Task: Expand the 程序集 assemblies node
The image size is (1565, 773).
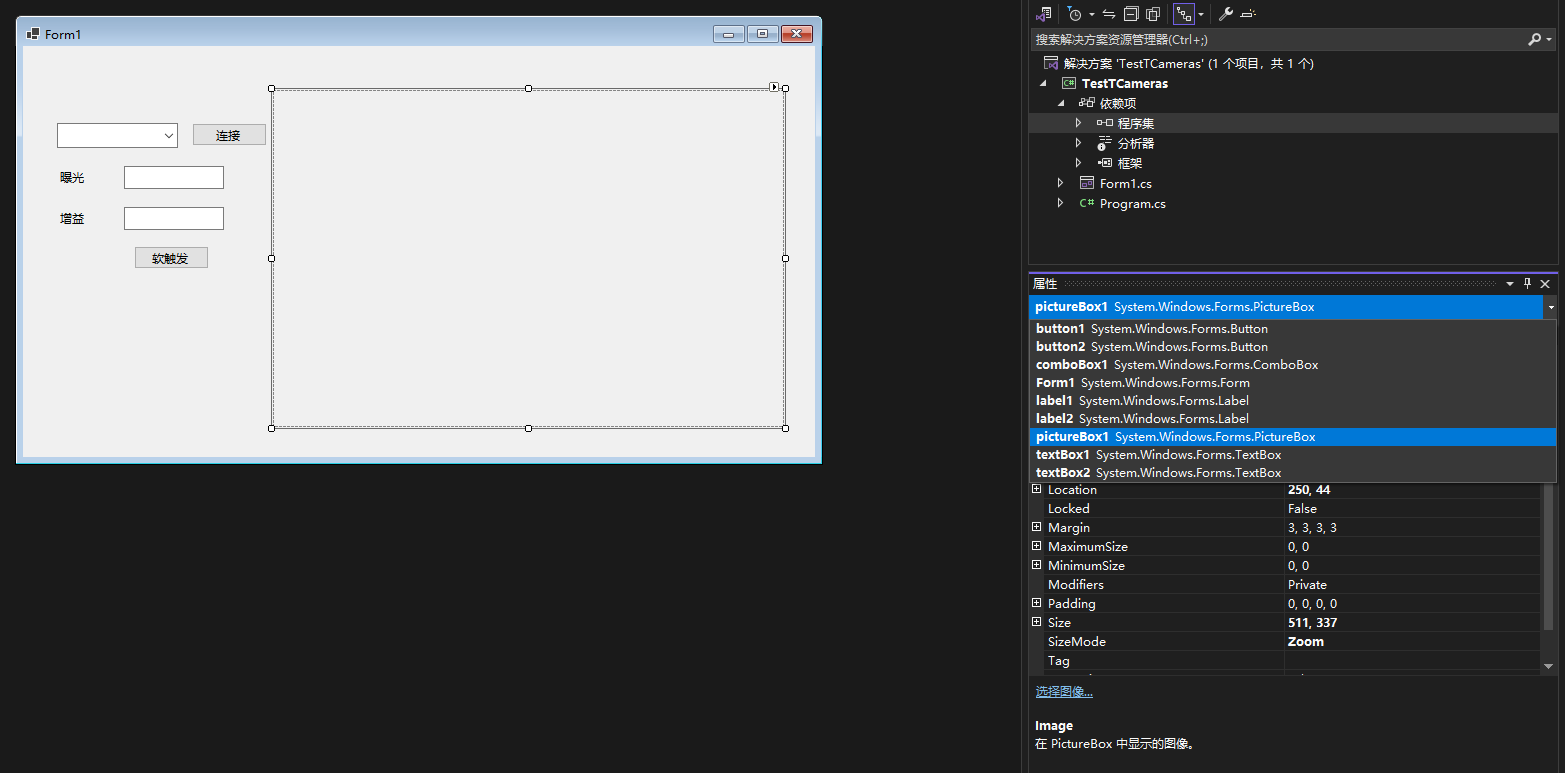Action: (1078, 123)
